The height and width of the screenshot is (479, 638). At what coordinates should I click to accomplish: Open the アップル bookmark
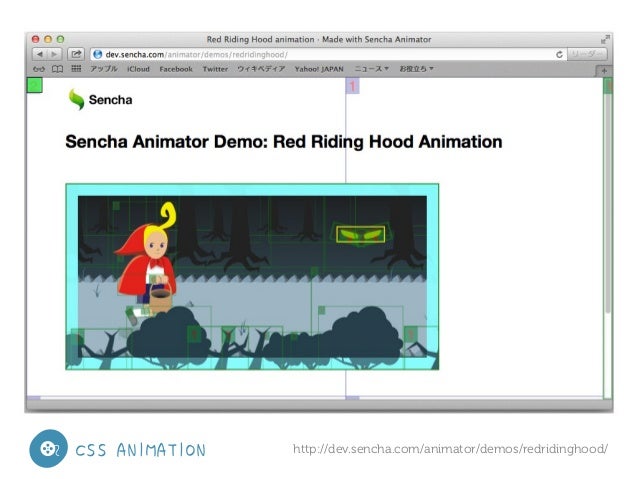tap(104, 69)
